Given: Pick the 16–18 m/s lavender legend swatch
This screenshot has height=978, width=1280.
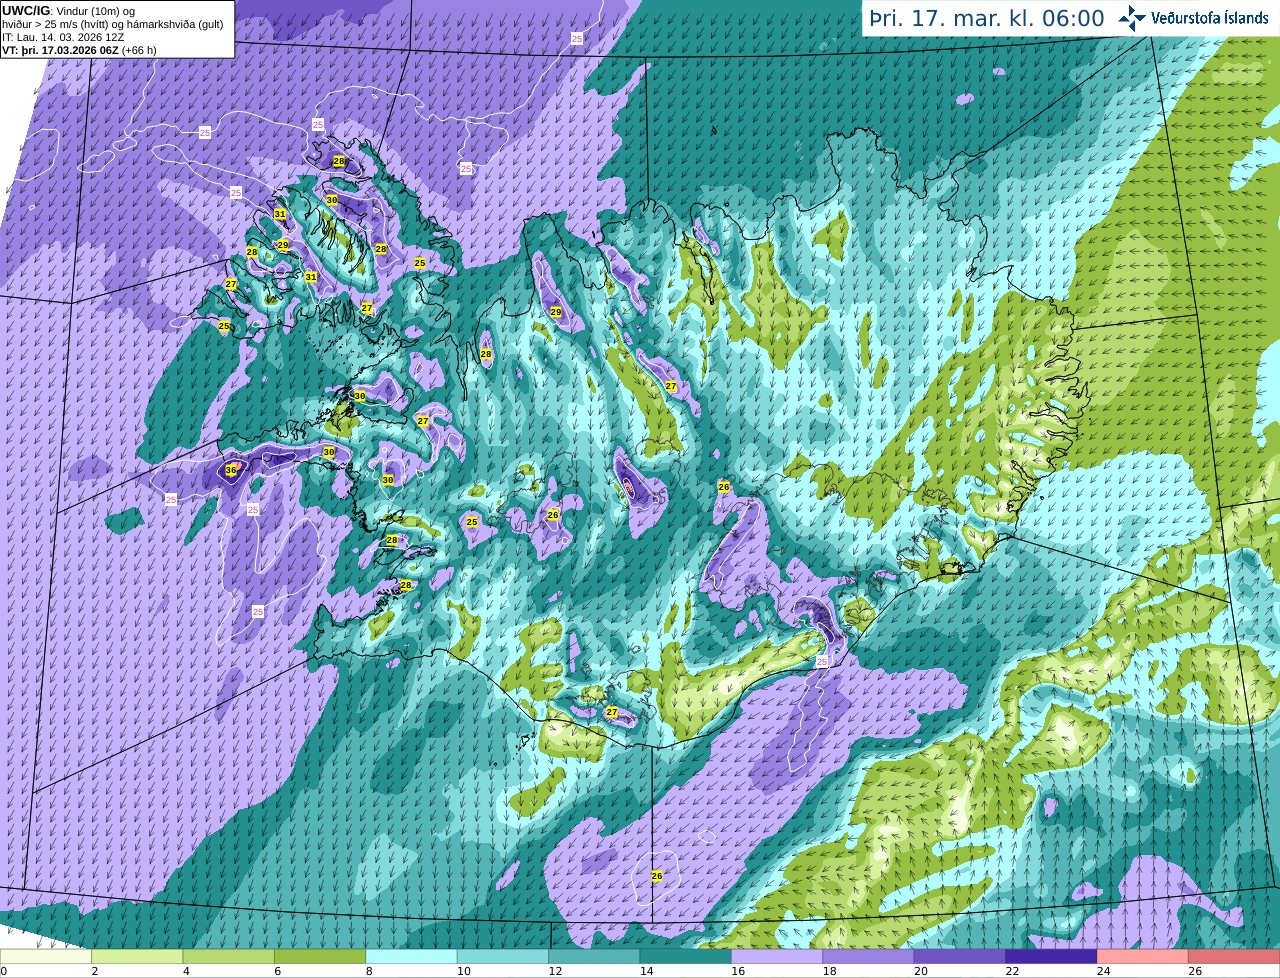Looking at the screenshot, I should pyautogui.click(x=778, y=957).
